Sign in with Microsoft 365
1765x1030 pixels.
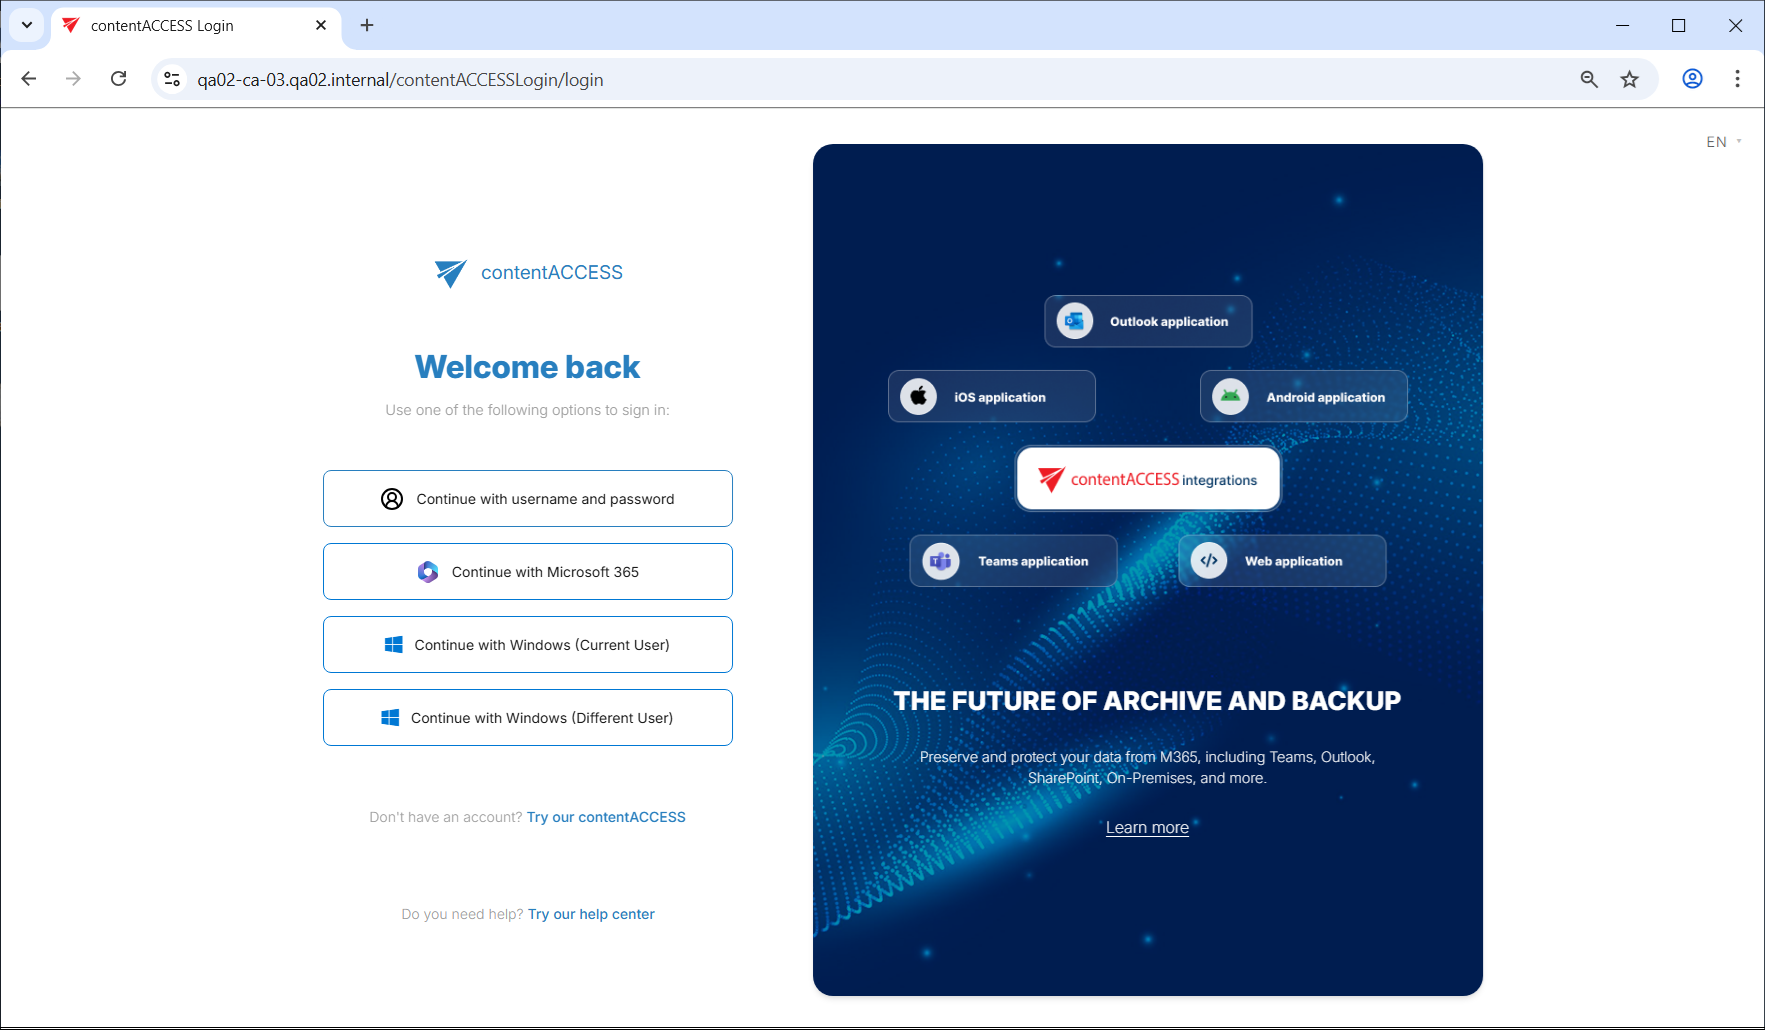(x=528, y=572)
